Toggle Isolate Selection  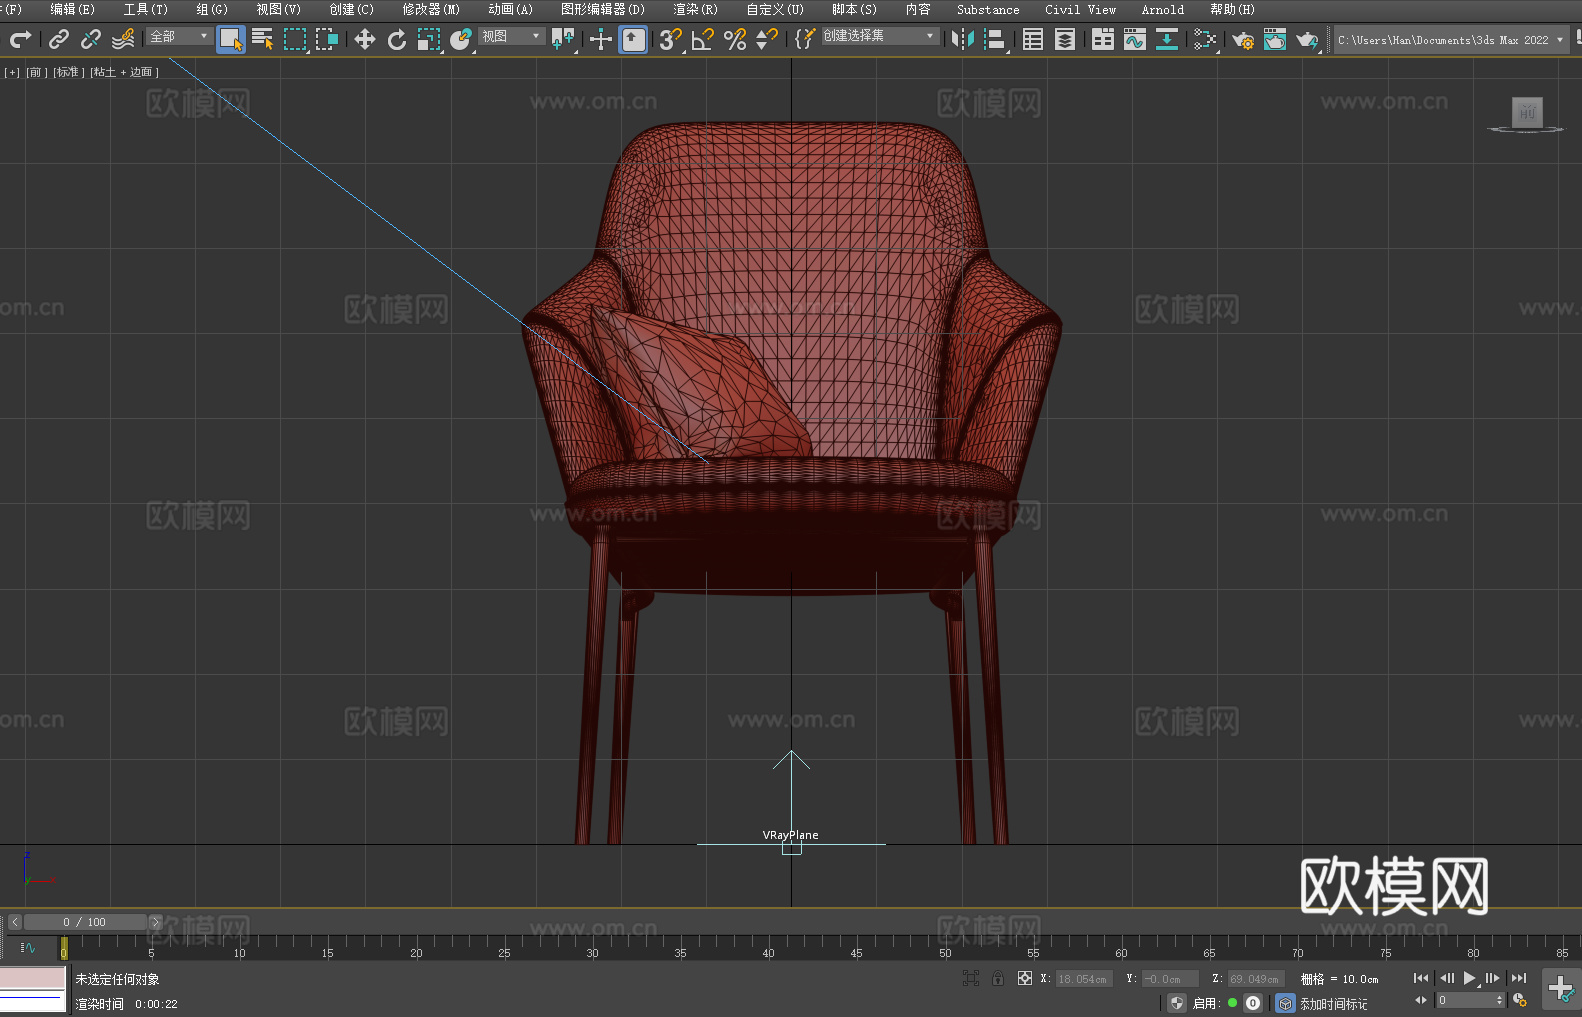click(970, 978)
